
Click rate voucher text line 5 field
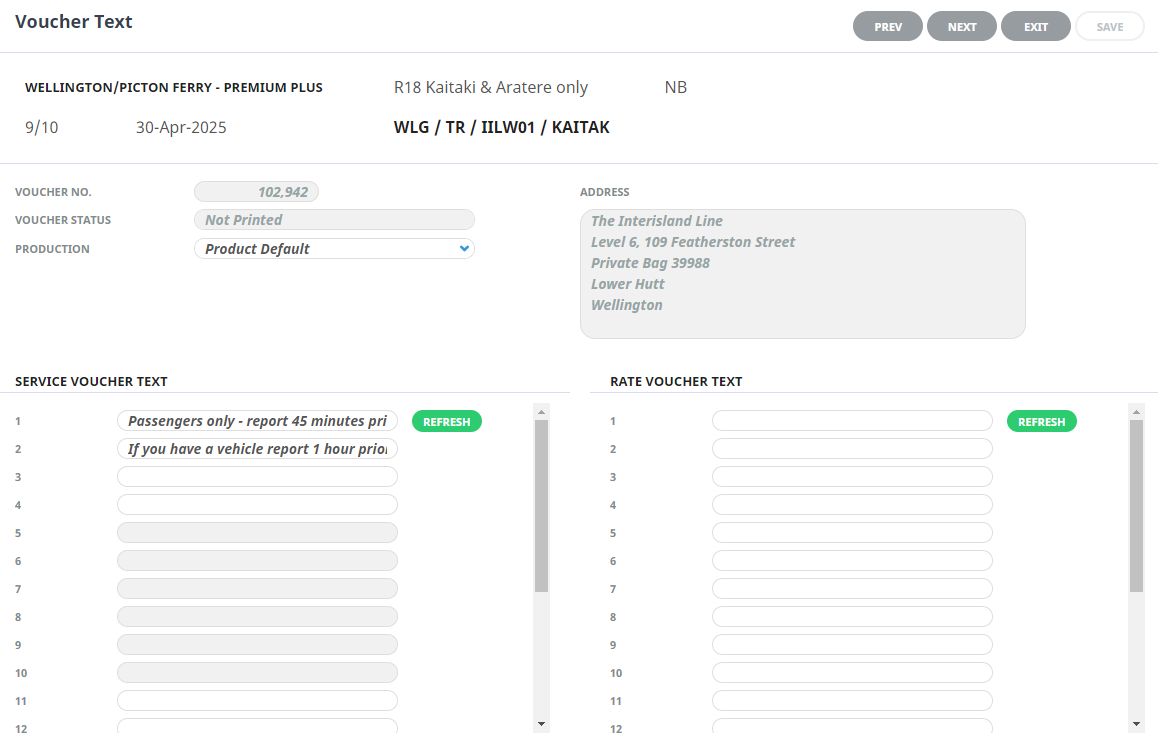click(852, 533)
